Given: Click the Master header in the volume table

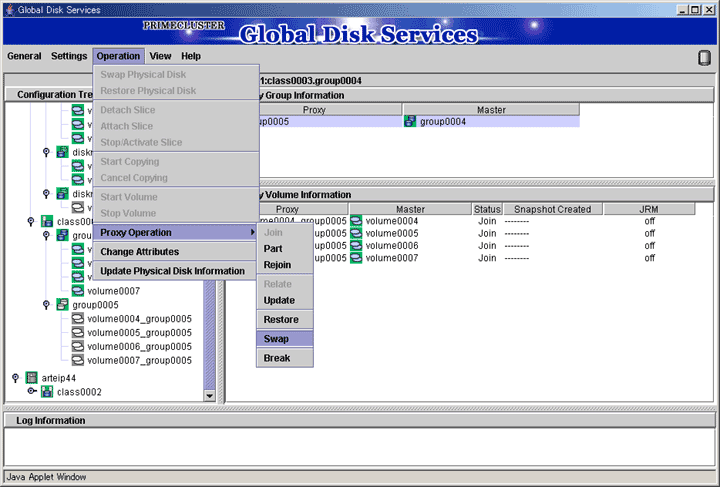Looking at the screenshot, I should pos(410,209).
